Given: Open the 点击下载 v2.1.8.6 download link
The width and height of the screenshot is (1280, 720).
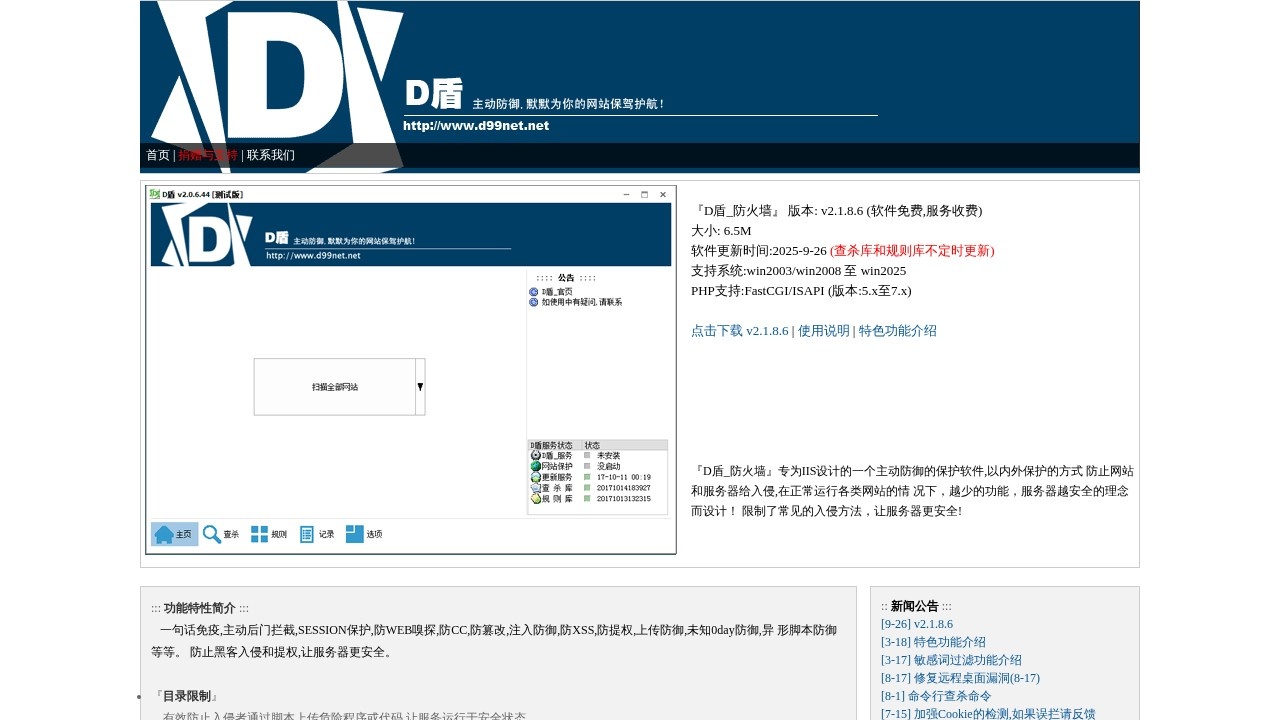Looking at the screenshot, I should 739,330.
